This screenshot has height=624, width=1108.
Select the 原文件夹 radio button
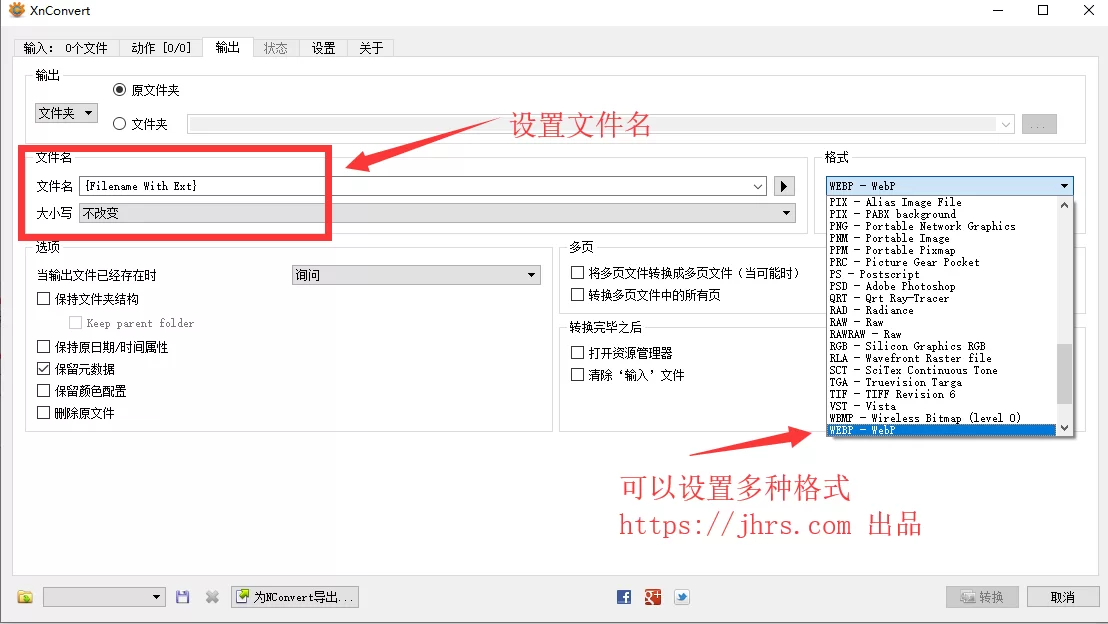click(x=119, y=90)
